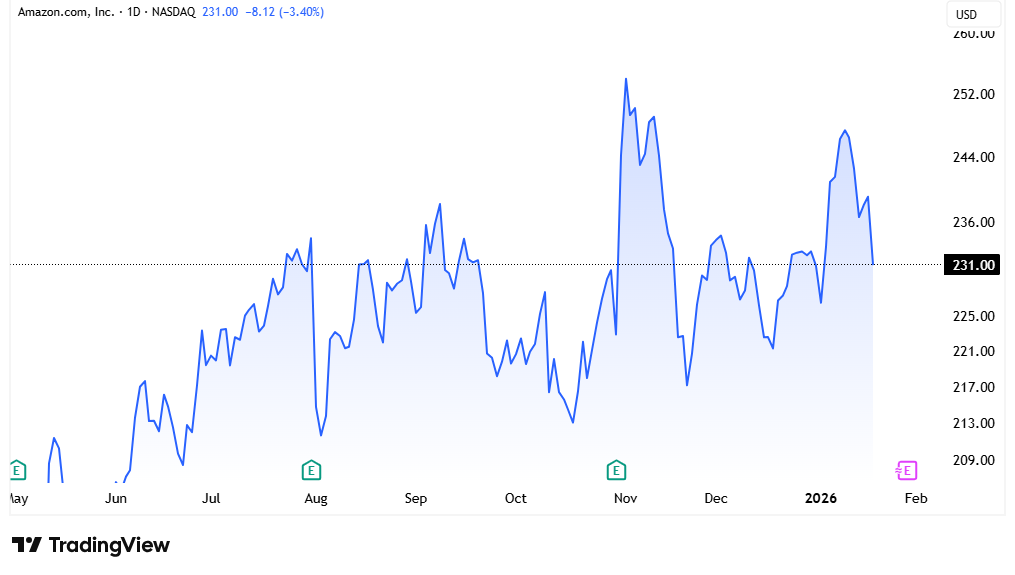Click the 221.00 price axis label
Image resolution: width=1015 pixels, height=575 pixels.
click(973, 352)
